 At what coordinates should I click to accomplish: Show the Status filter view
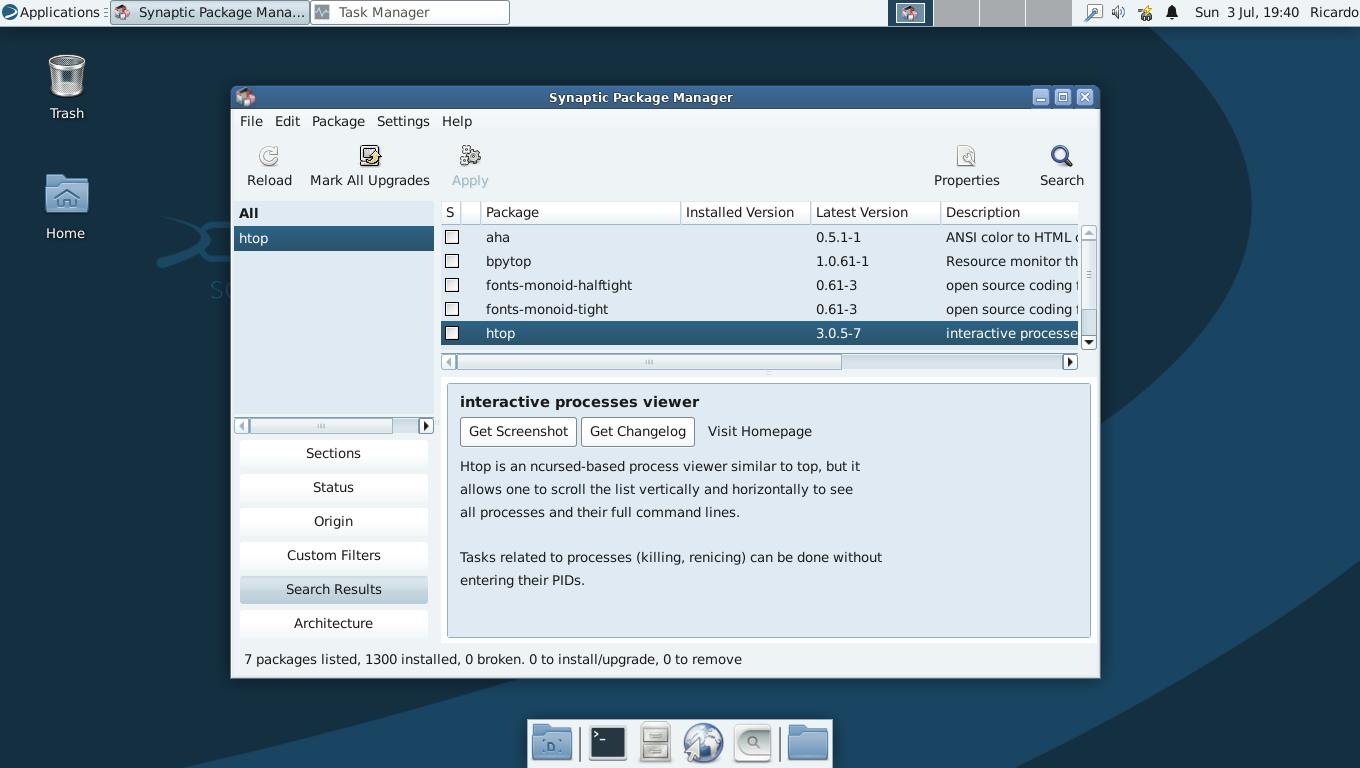pyautogui.click(x=333, y=487)
